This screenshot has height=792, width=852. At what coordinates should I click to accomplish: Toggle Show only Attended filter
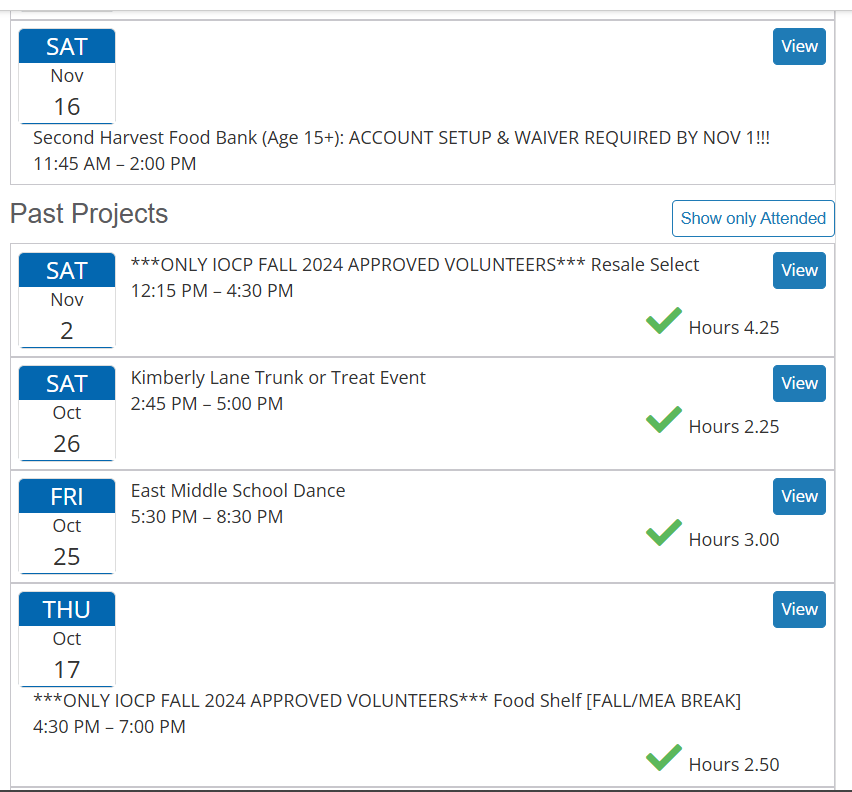click(753, 218)
